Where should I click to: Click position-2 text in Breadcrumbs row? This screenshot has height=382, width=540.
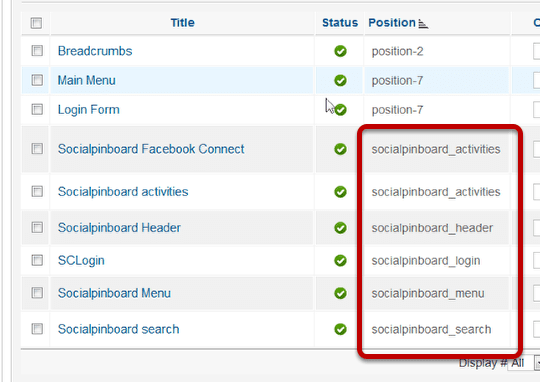click(x=397, y=51)
